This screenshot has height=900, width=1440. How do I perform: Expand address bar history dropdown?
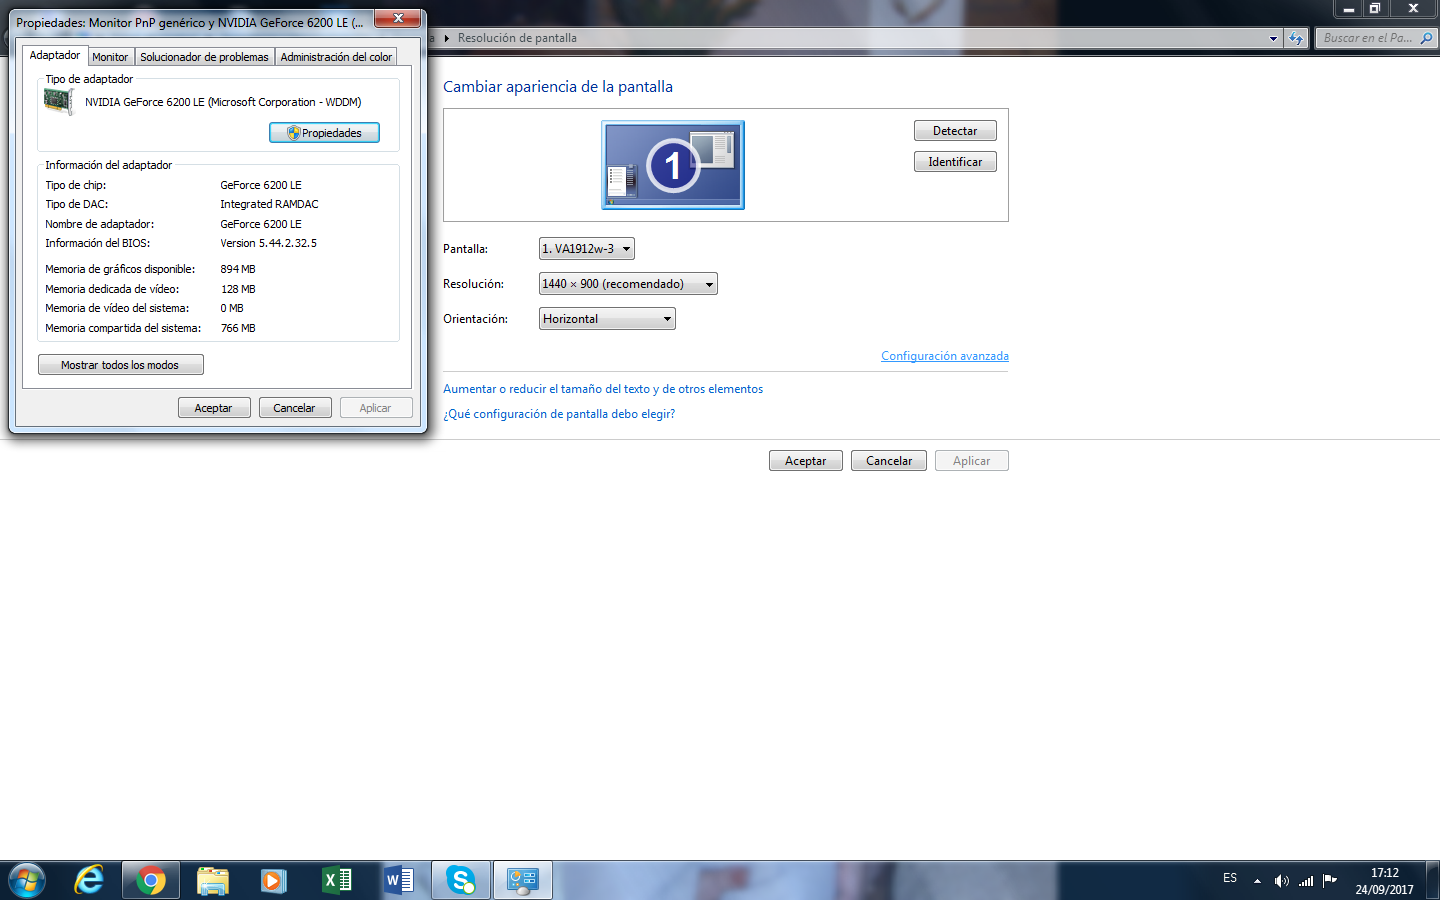[1273, 38]
